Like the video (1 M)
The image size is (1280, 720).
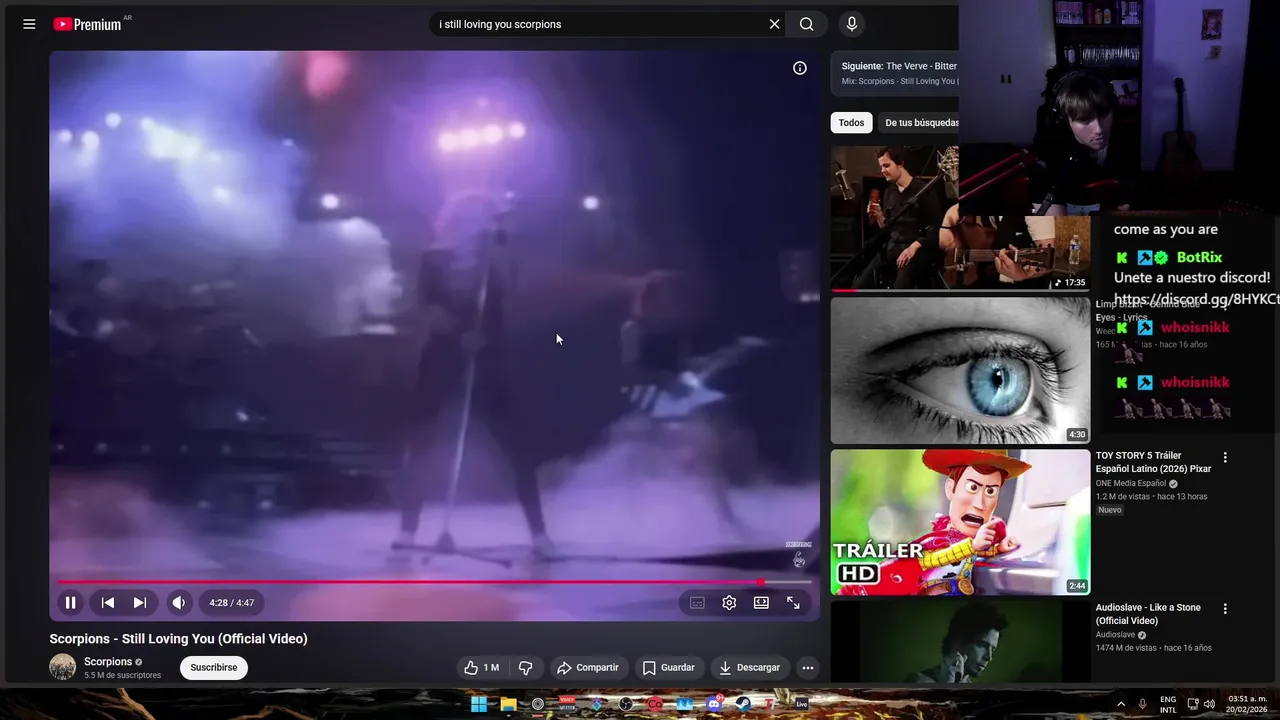click(x=481, y=668)
